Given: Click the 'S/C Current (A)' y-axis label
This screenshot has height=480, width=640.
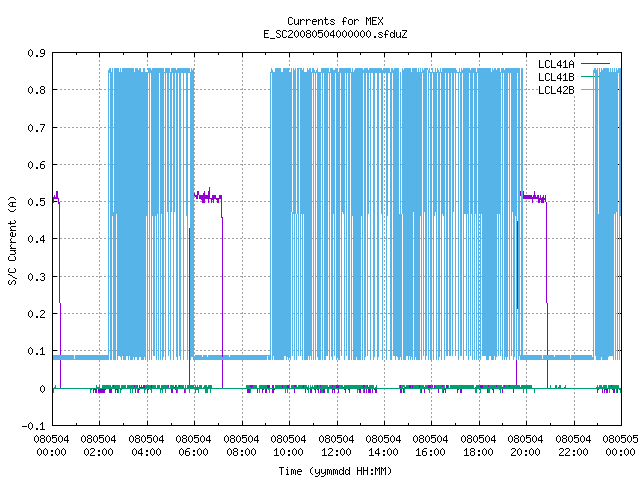Looking at the screenshot, I should point(12,240).
